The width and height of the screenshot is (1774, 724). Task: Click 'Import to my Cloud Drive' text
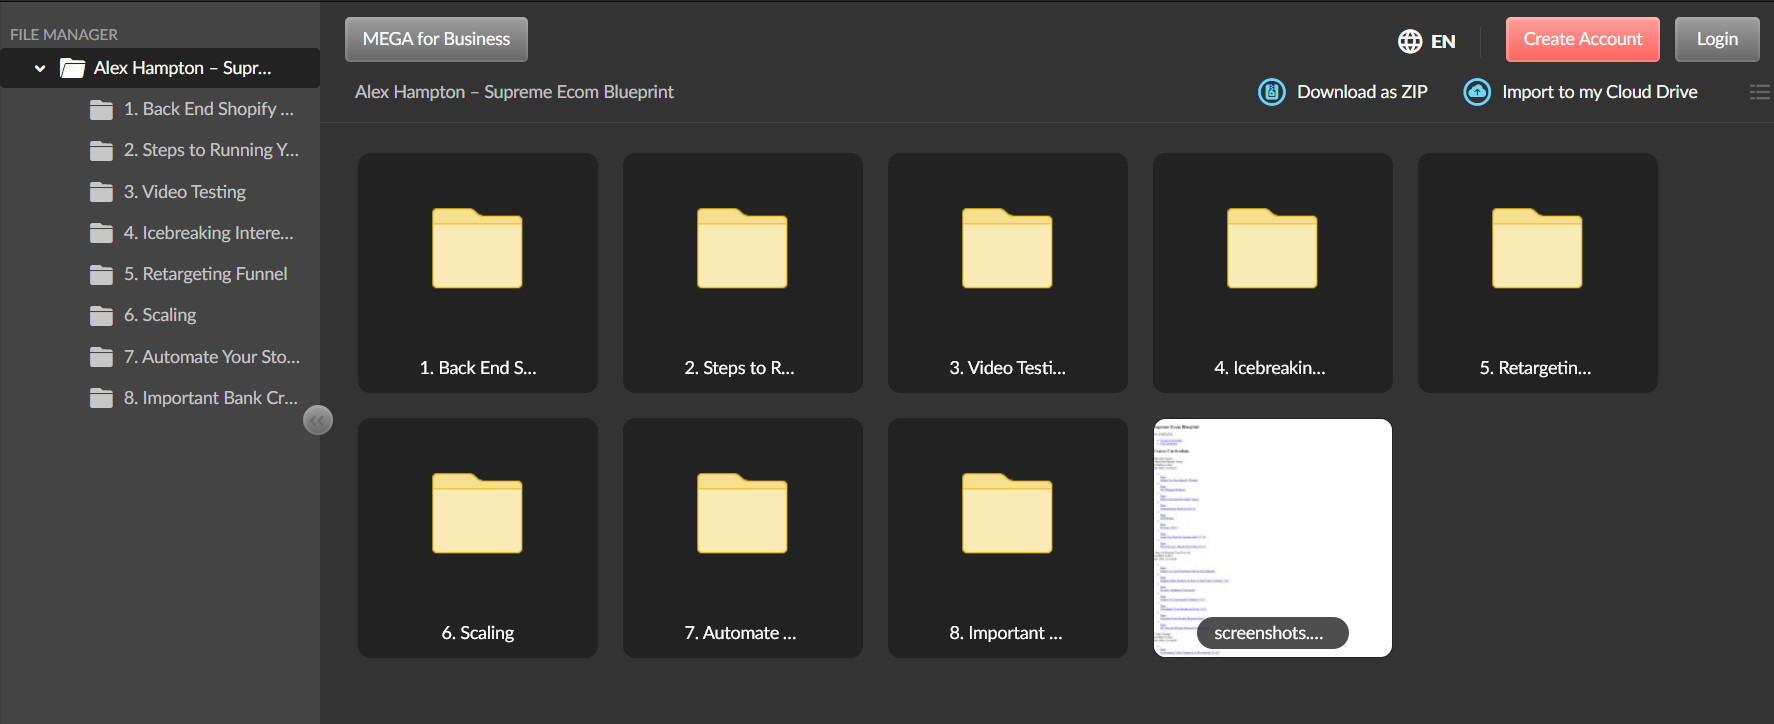[x=1600, y=92]
